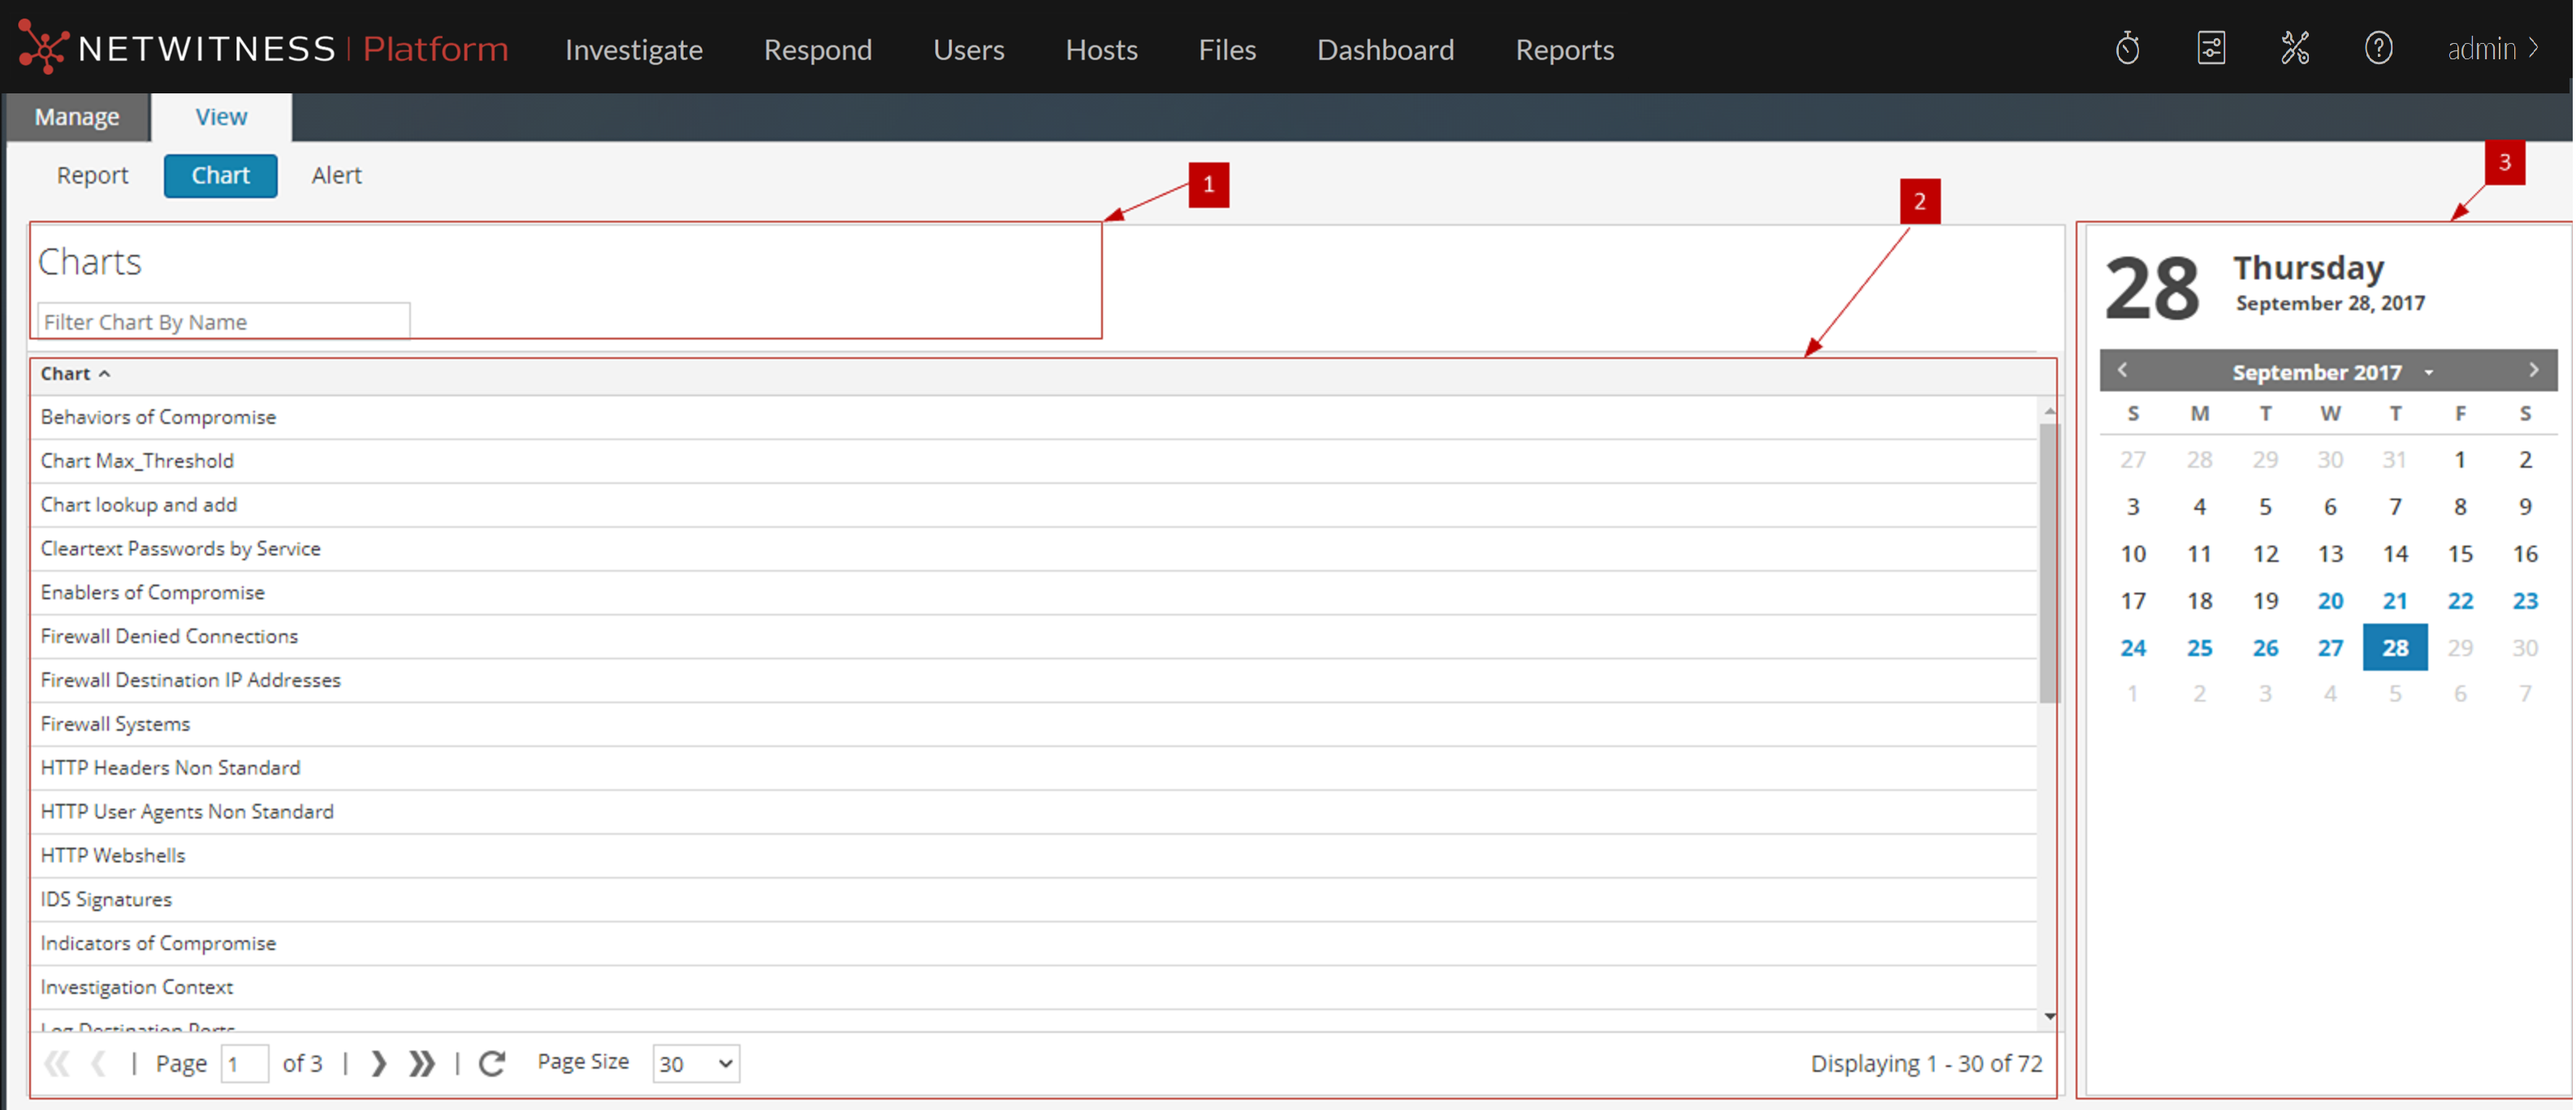Show previous month in calendar
This screenshot has height=1110, width=2576.
coord(2122,370)
